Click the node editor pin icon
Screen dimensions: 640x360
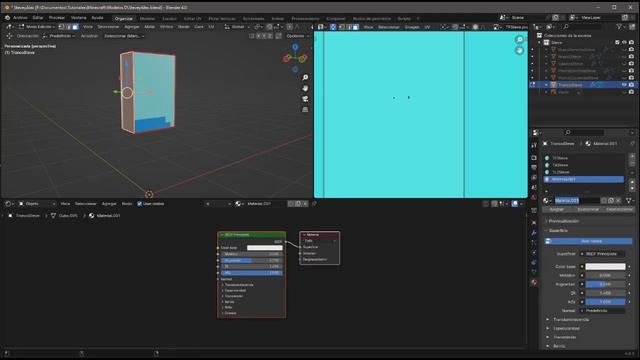[314, 204]
